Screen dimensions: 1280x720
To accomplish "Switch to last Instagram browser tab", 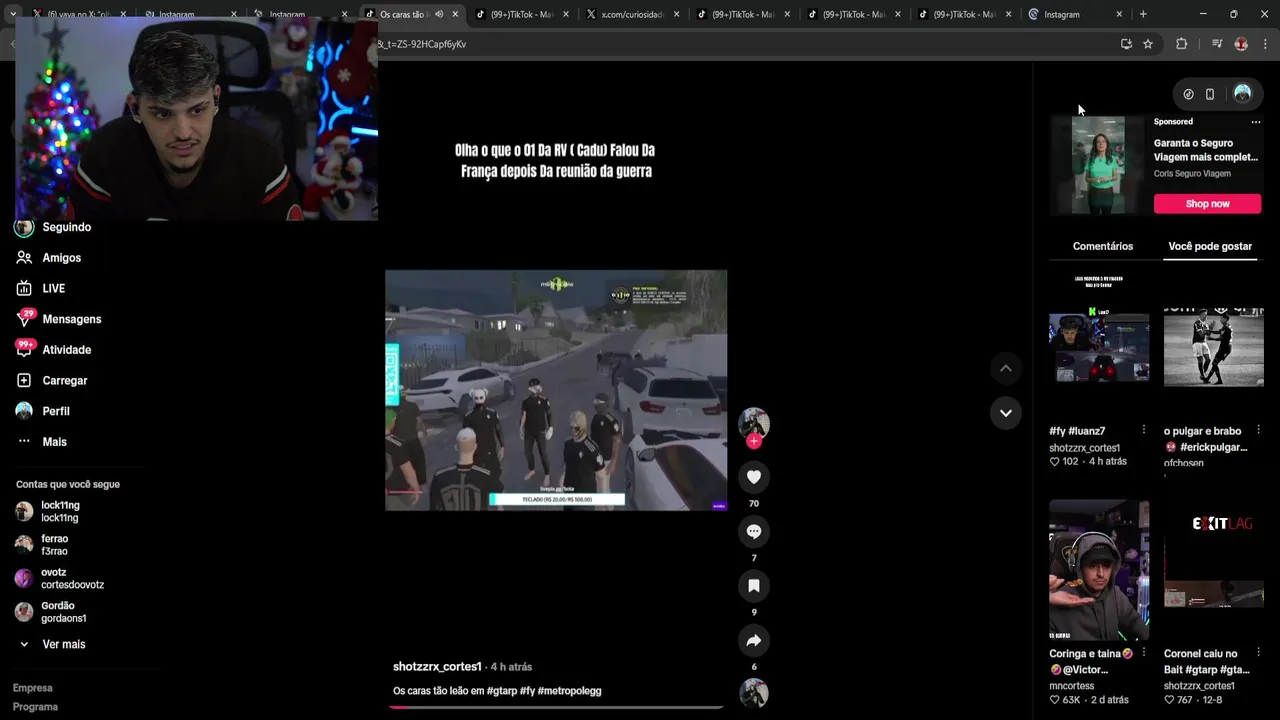I will point(1076,14).
